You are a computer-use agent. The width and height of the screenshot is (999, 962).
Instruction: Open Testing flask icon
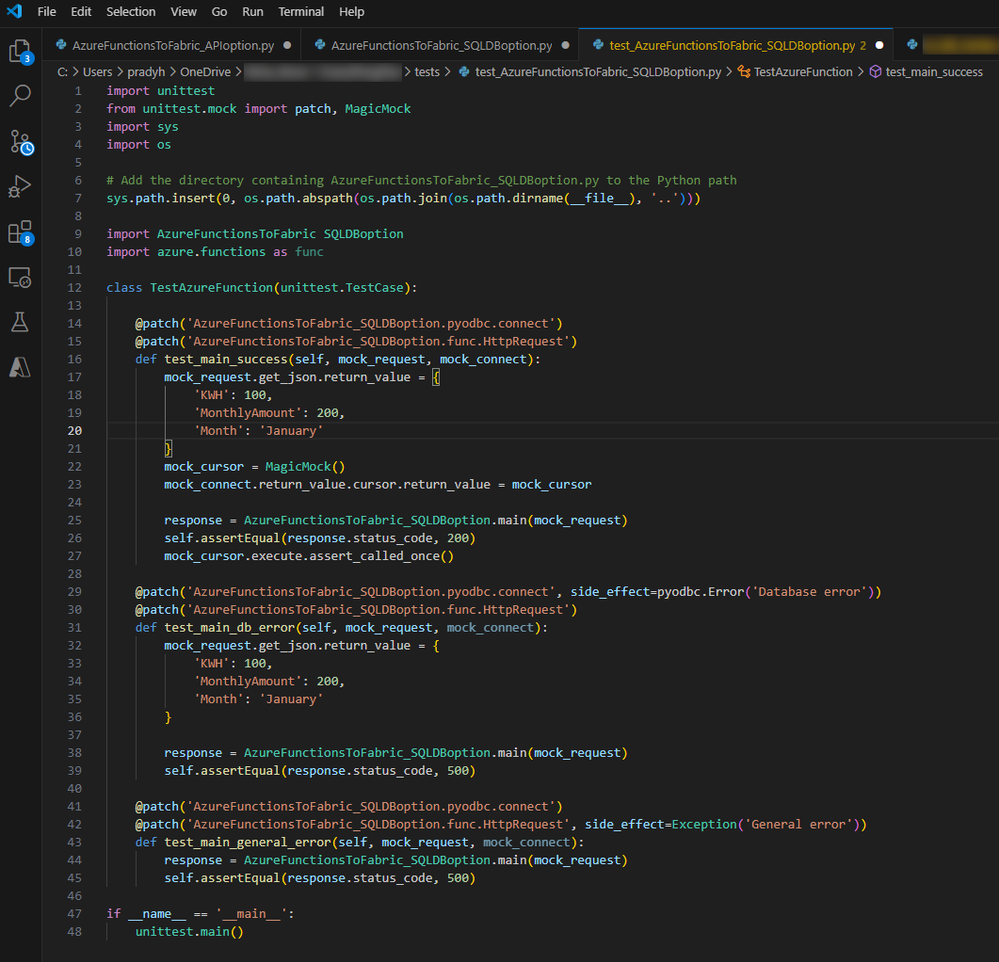pos(20,322)
